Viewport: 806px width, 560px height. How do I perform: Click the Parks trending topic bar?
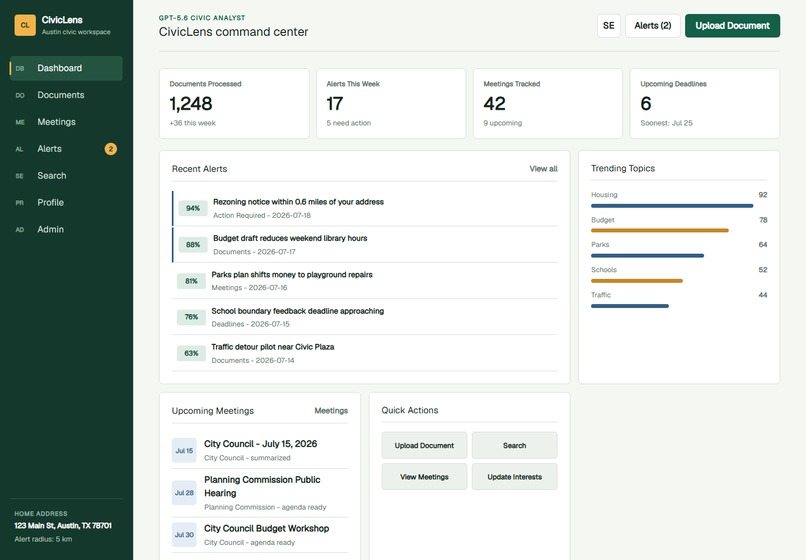click(x=647, y=256)
